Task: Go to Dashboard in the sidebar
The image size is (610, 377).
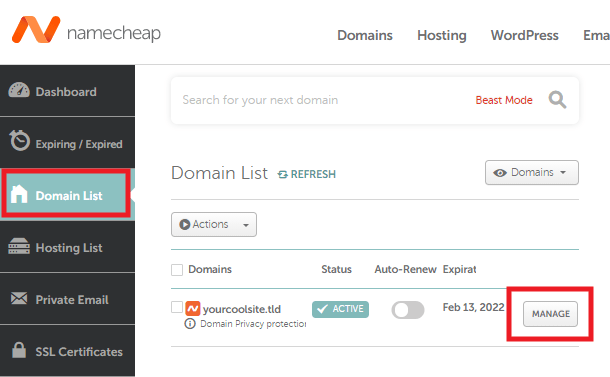Action: [x=67, y=91]
